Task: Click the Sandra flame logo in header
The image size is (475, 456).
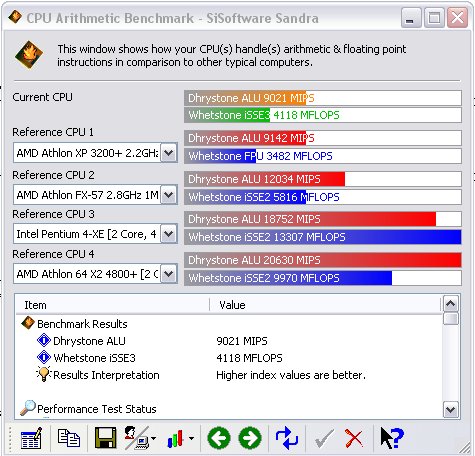Action: click(x=29, y=55)
